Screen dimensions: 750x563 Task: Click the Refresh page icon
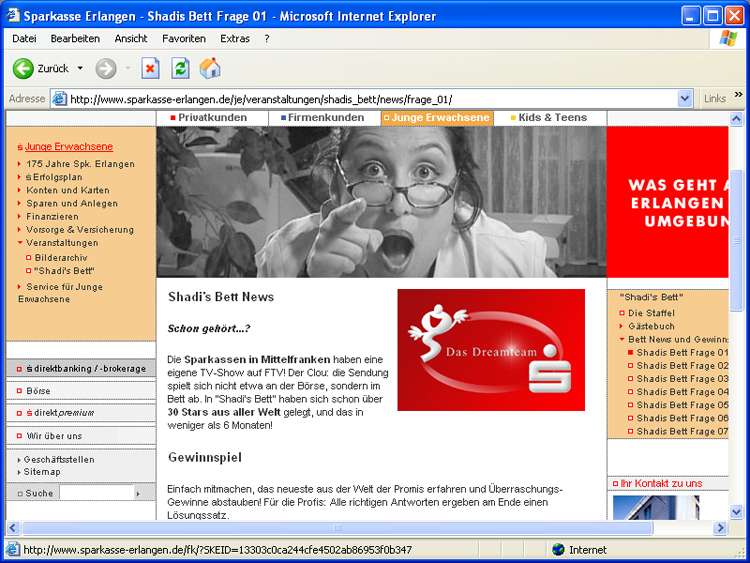coord(180,68)
